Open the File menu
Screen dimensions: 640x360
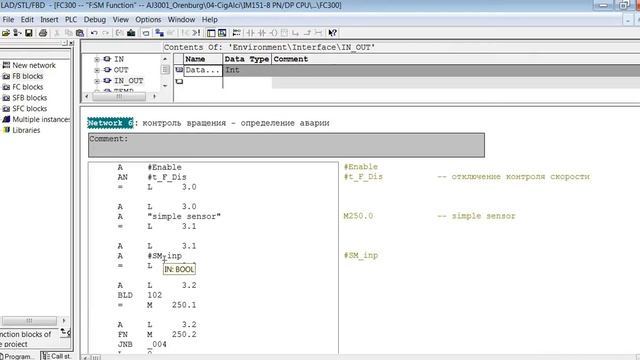pyautogui.click(x=8, y=20)
